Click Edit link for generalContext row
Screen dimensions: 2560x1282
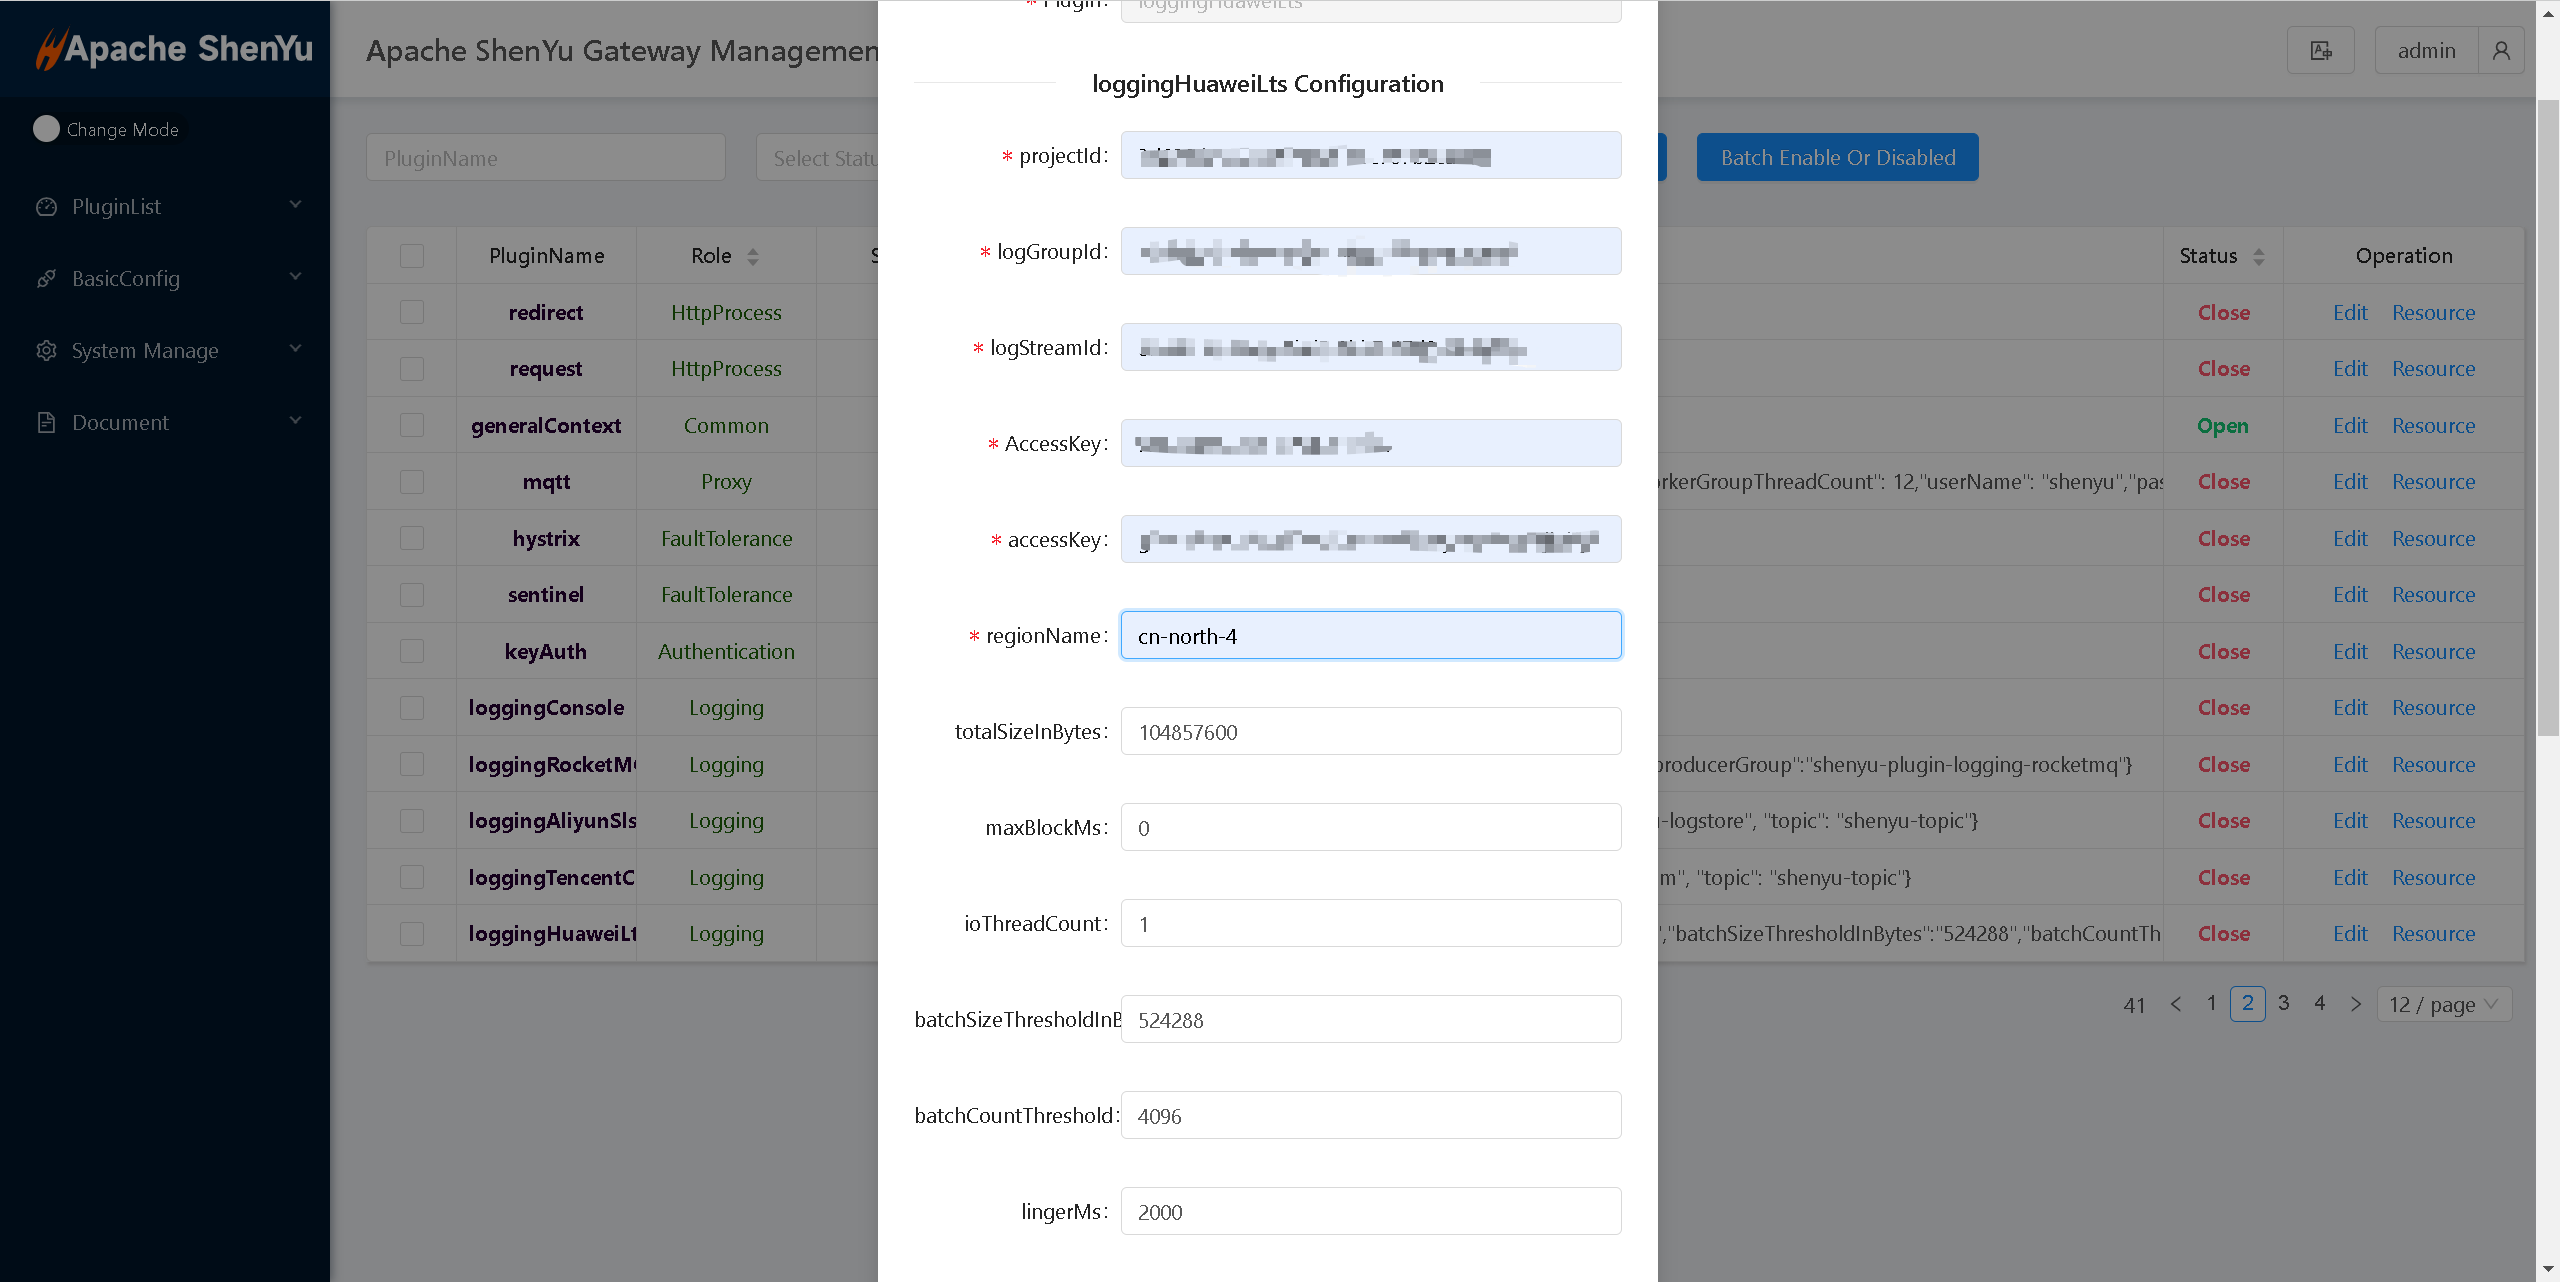2349,426
